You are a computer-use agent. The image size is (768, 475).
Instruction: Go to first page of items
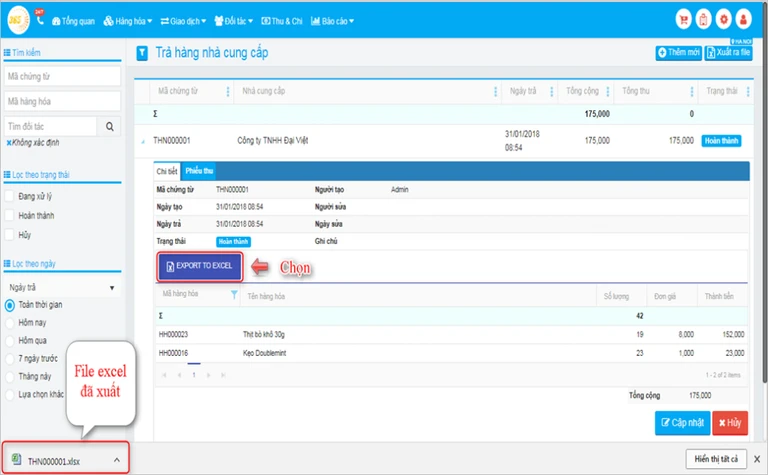tap(165, 375)
